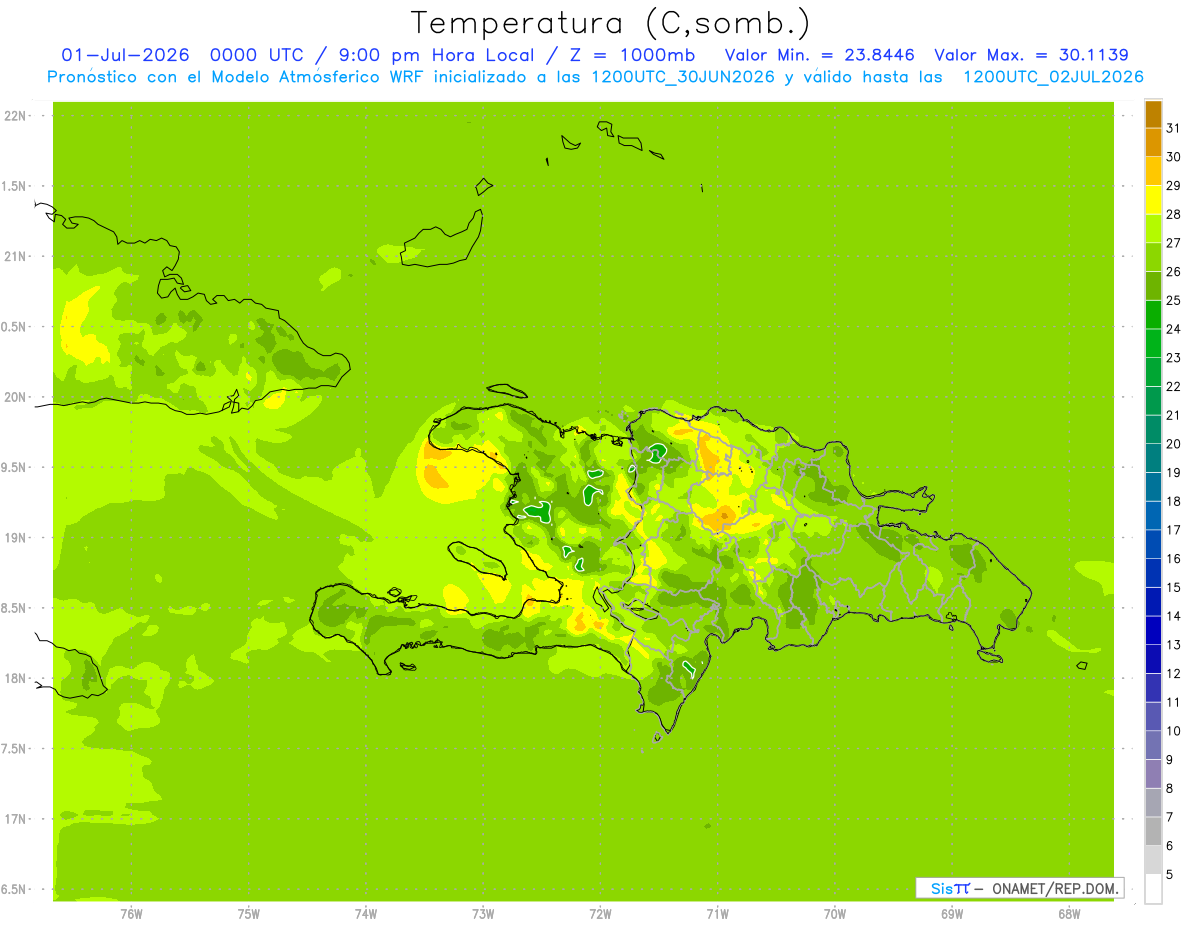The height and width of the screenshot is (927, 1200).
Task: Click legend value 10
Action: pos(1173,730)
